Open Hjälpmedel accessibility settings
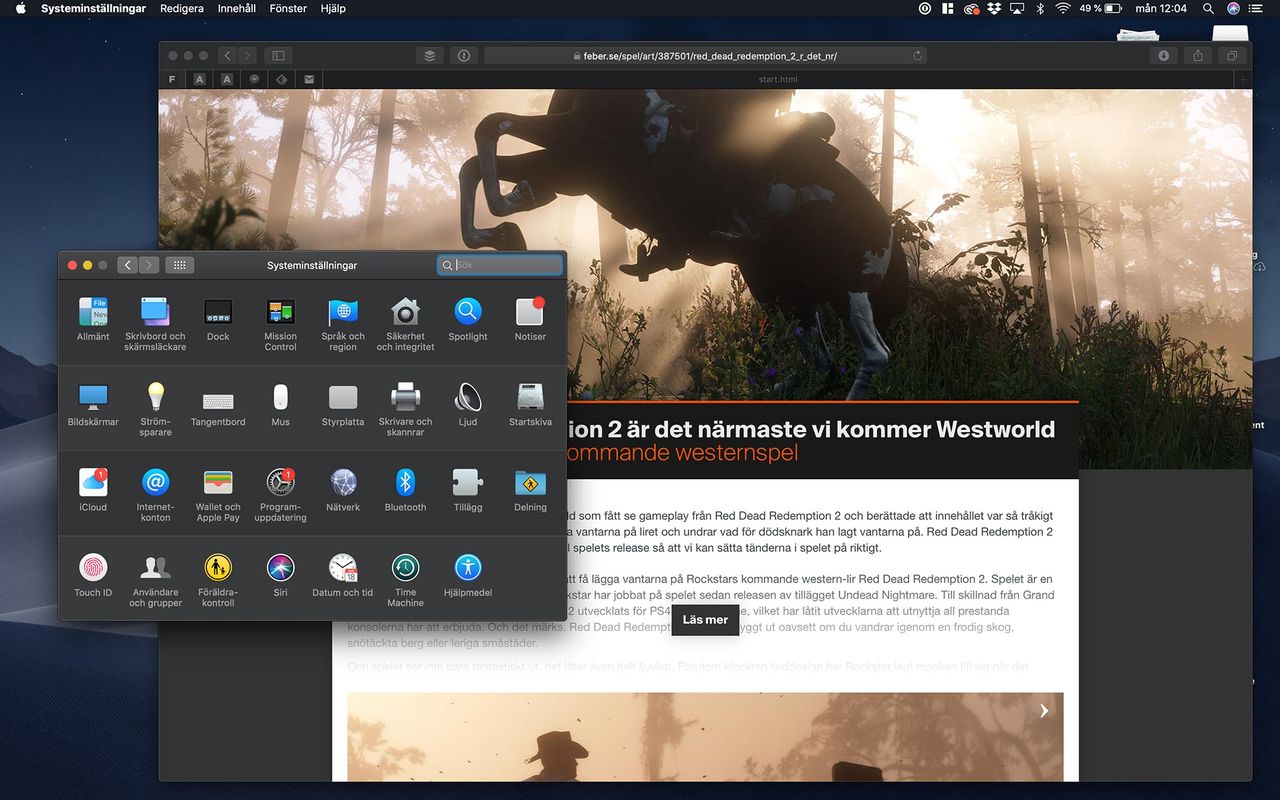 (468, 575)
